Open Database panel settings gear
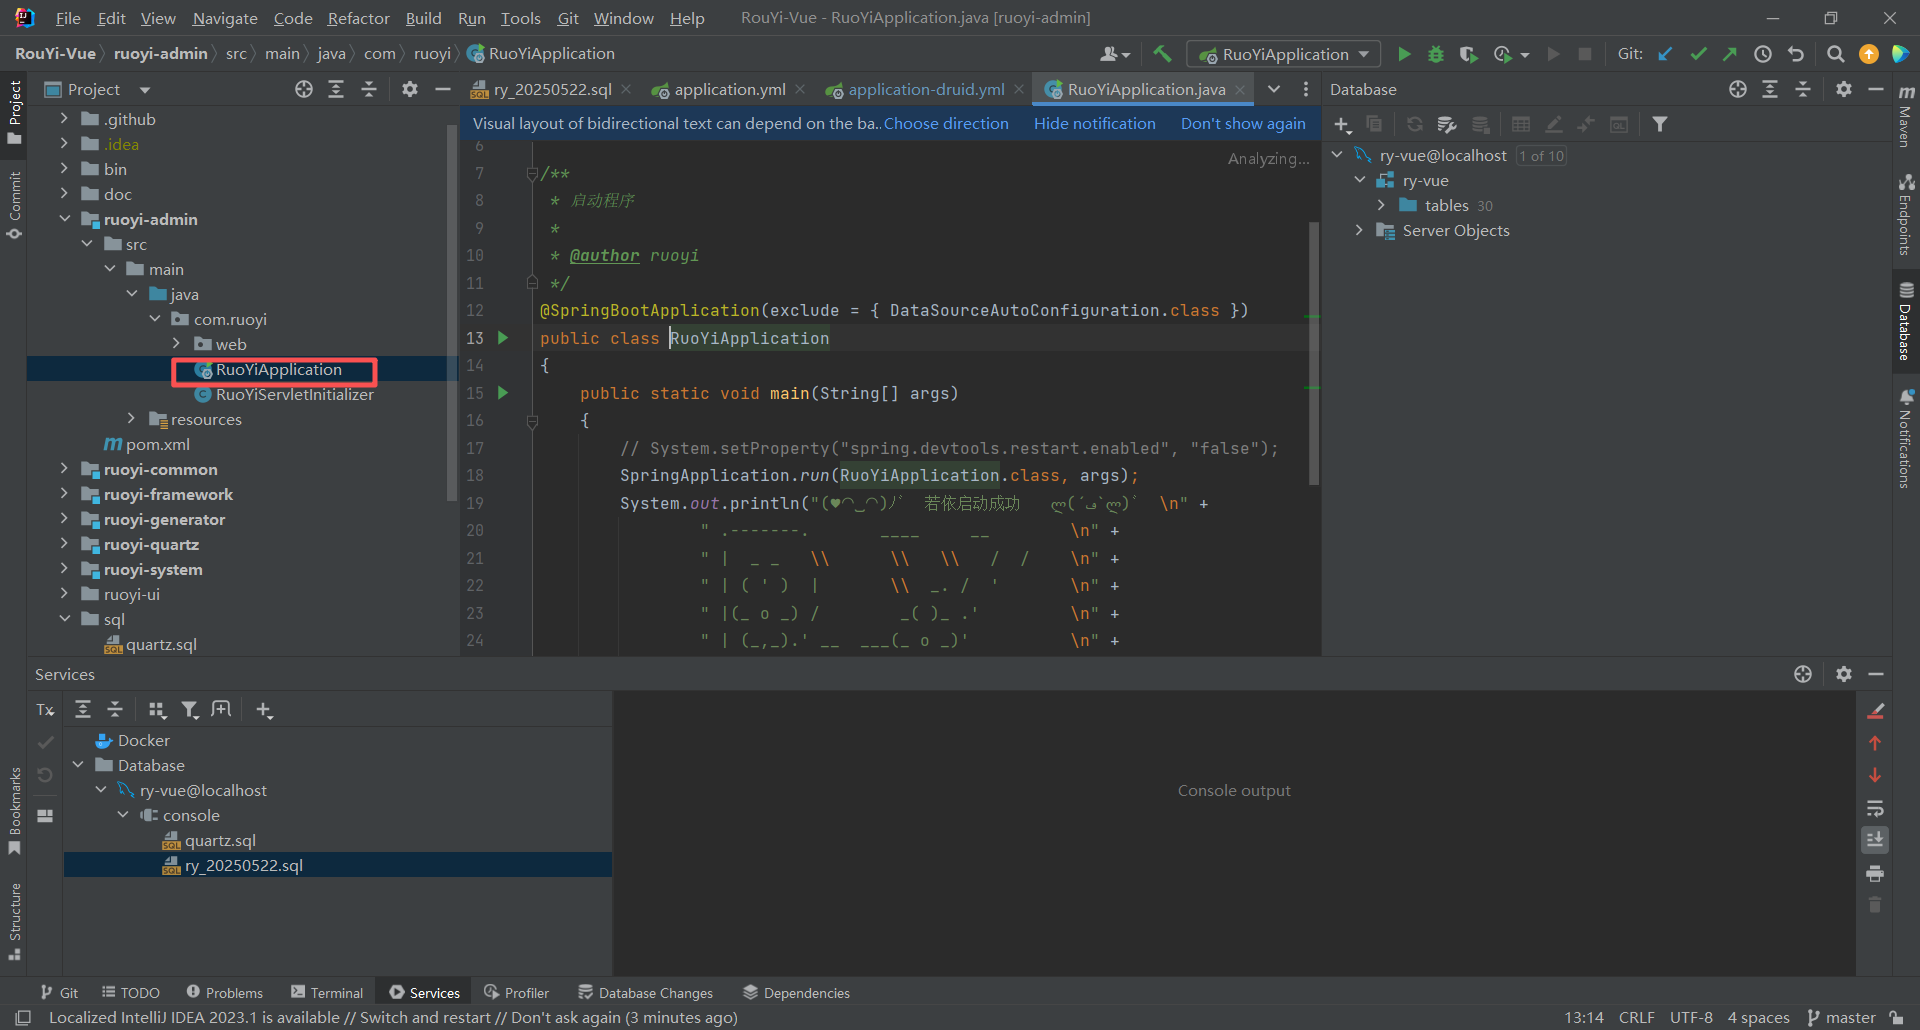 coord(1844,89)
